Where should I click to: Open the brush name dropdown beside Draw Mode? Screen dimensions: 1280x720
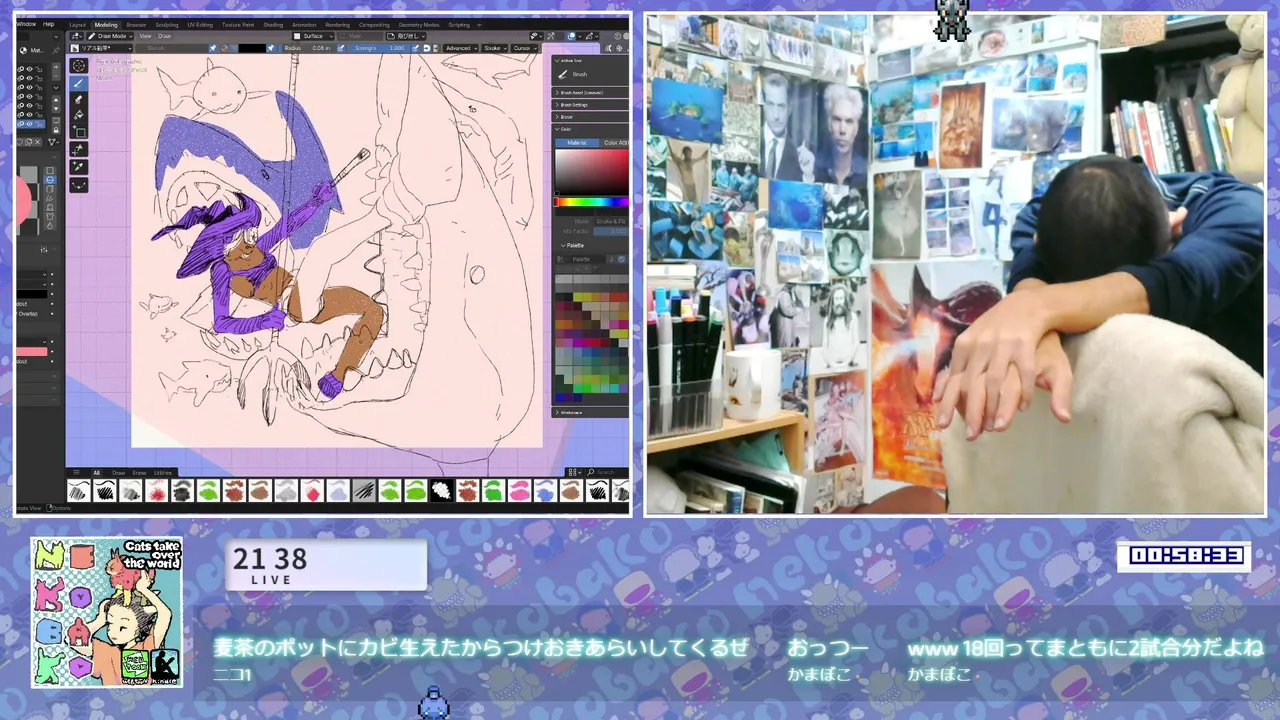(101, 48)
